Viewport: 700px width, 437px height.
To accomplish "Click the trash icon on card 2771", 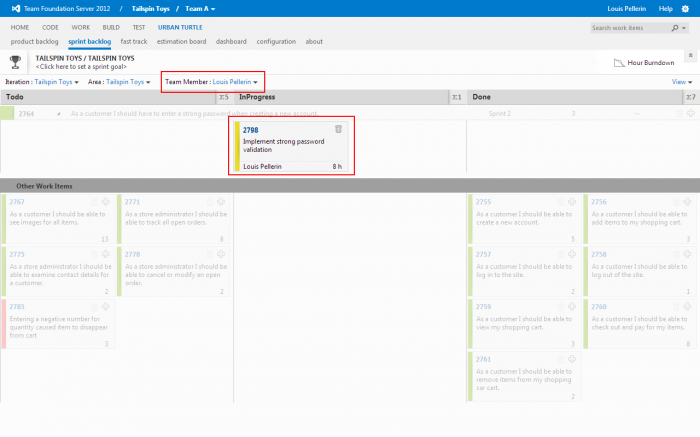I will 210,202.
